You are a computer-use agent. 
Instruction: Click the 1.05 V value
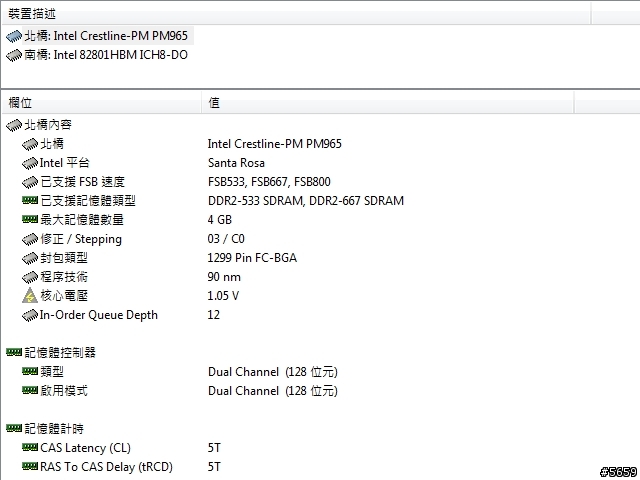click(x=223, y=296)
